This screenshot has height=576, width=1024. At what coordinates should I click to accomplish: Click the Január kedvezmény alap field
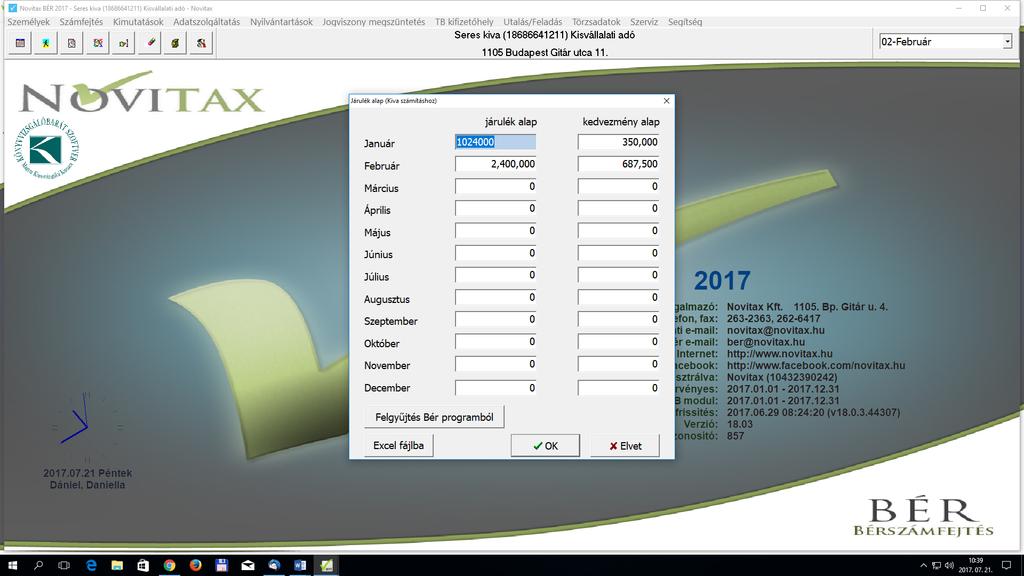(x=618, y=142)
